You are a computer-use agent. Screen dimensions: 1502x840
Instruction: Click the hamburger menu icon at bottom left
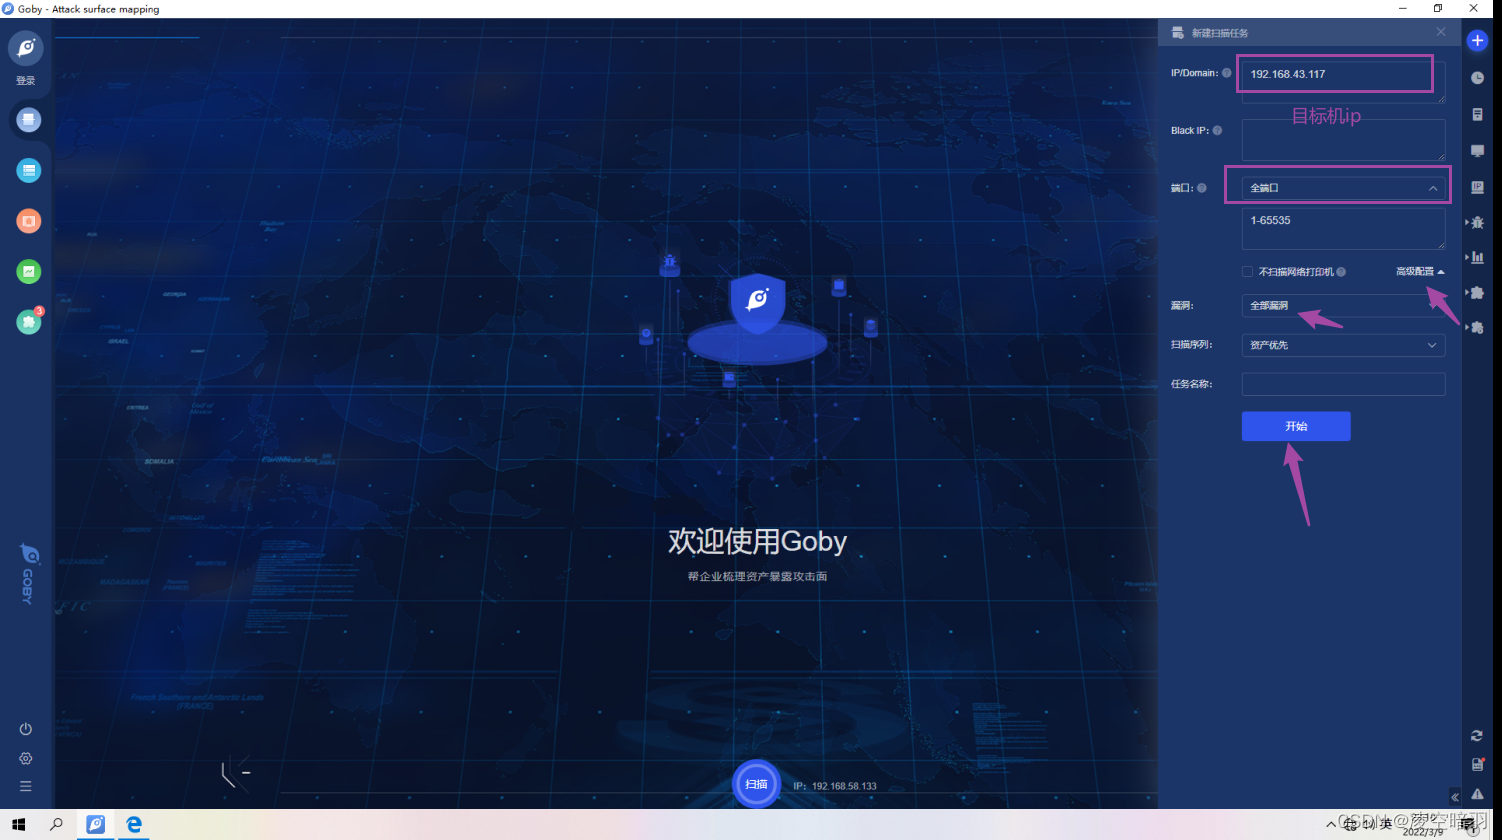click(x=26, y=786)
